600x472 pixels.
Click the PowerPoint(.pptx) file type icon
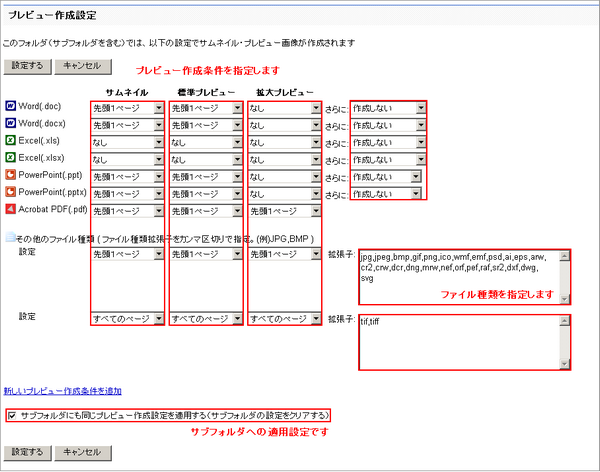(x=10, y=191)
